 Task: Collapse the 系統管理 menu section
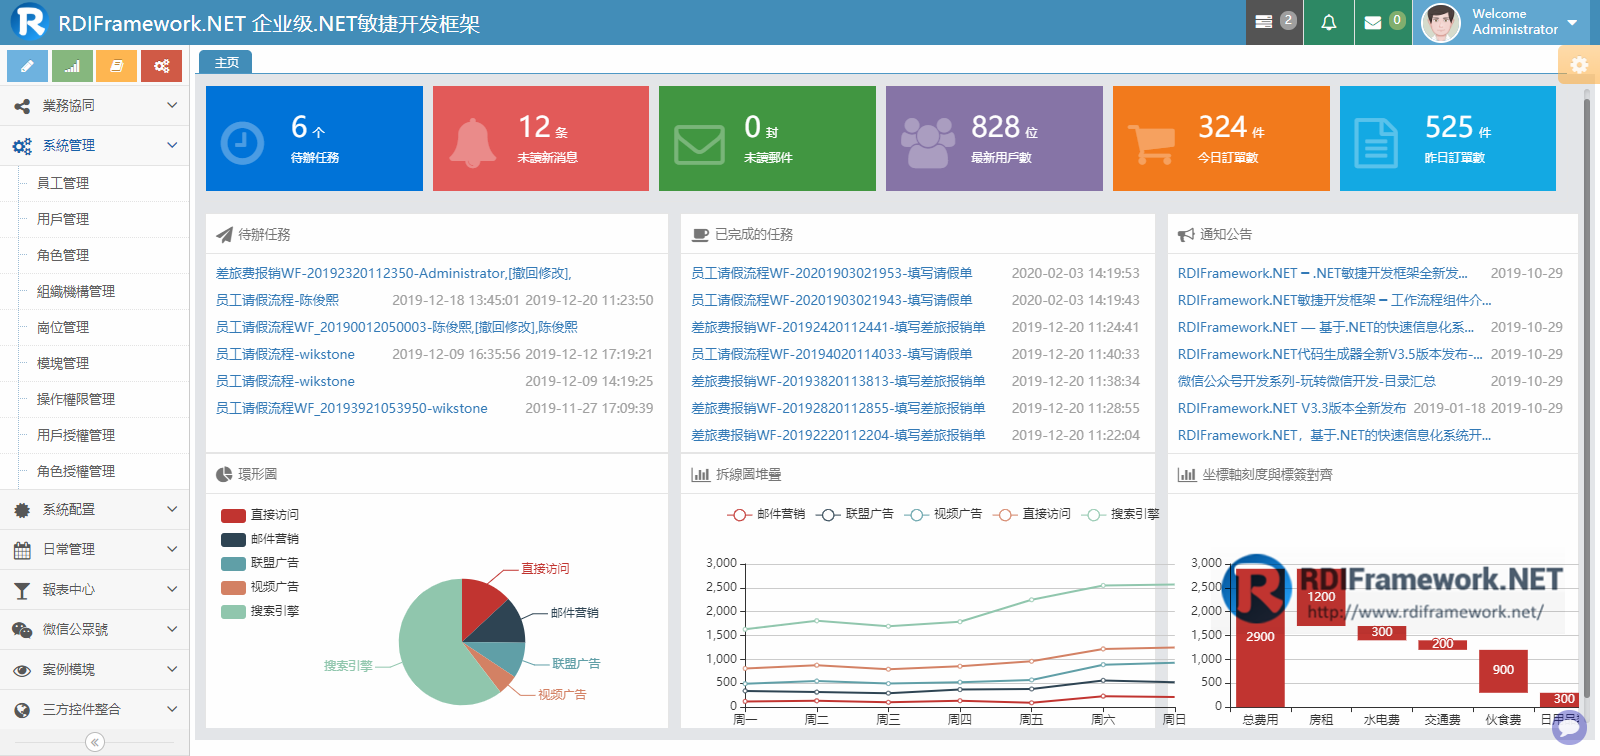tap(94, 145)
